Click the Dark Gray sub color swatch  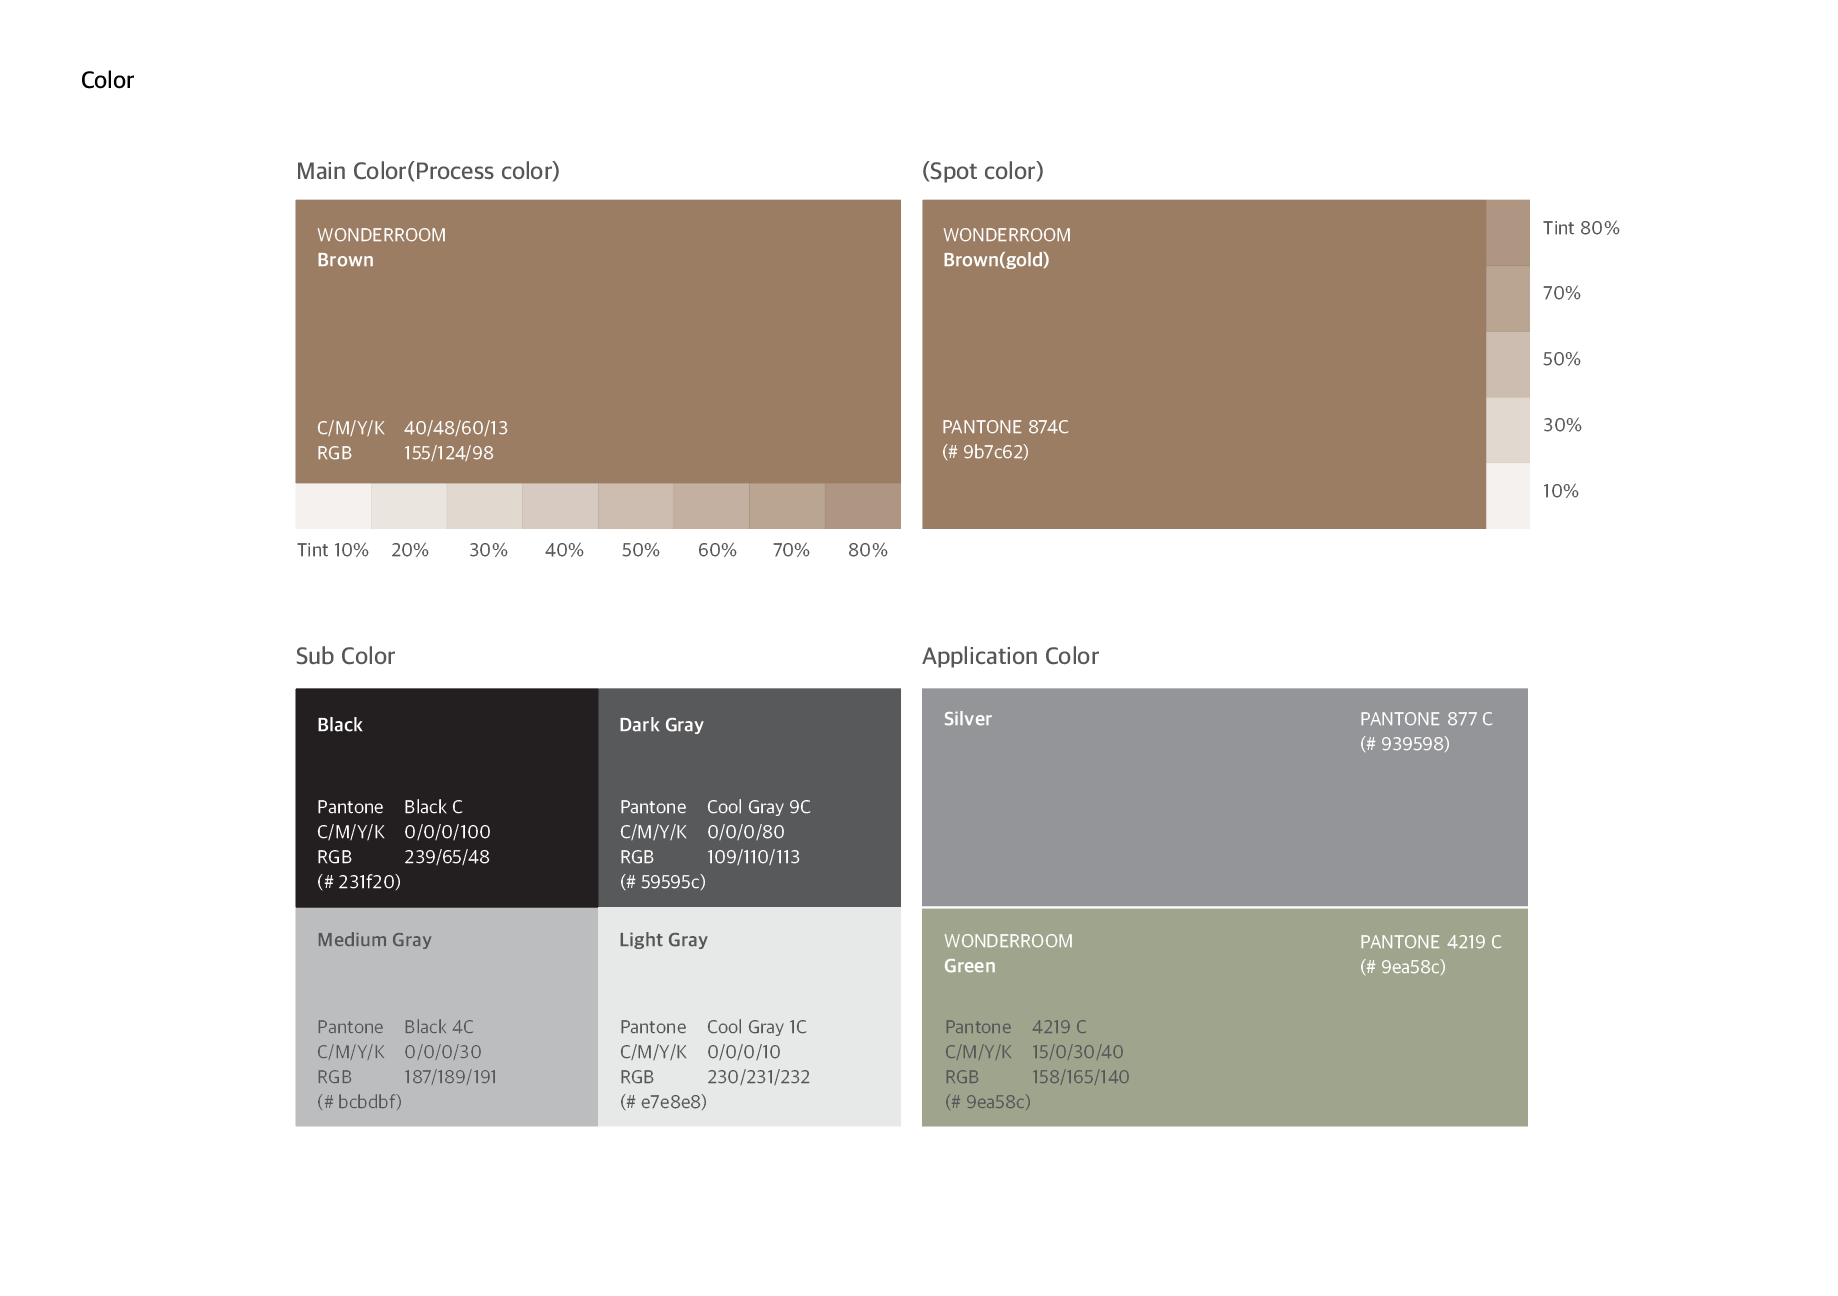[750, 798]
